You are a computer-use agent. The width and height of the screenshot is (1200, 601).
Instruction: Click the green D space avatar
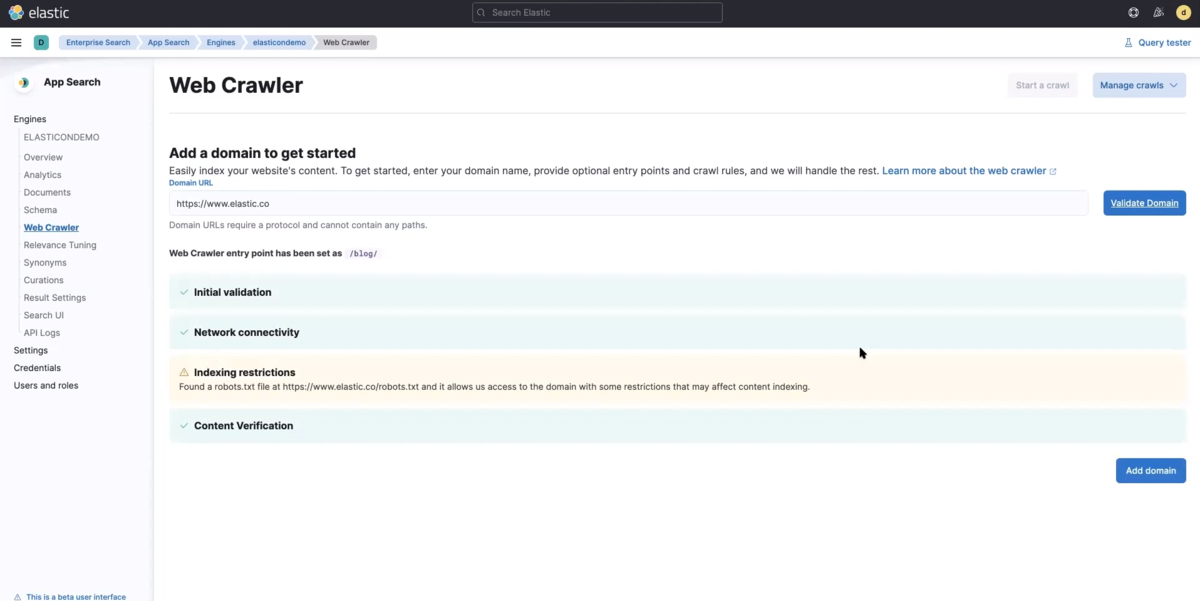(x=41, y=43)
